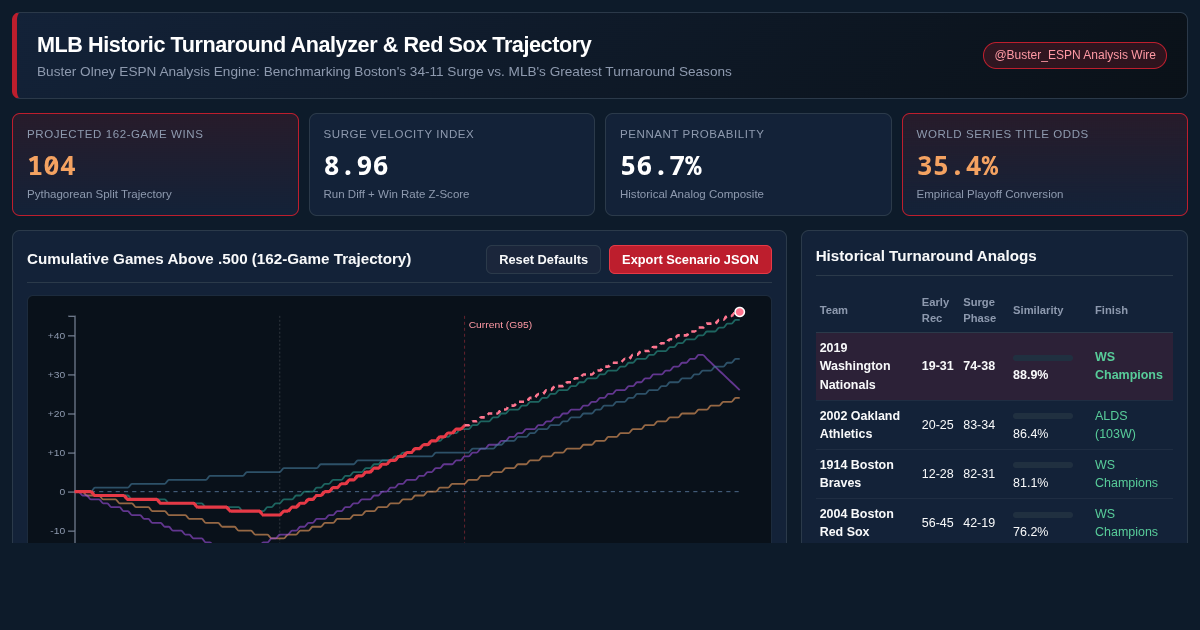Image resolution: width=1200 pixels, height=630 pixels.
Task: Open the @Buster_ESPN Analysis Wire badge
Action: [x=1075, y=55]
